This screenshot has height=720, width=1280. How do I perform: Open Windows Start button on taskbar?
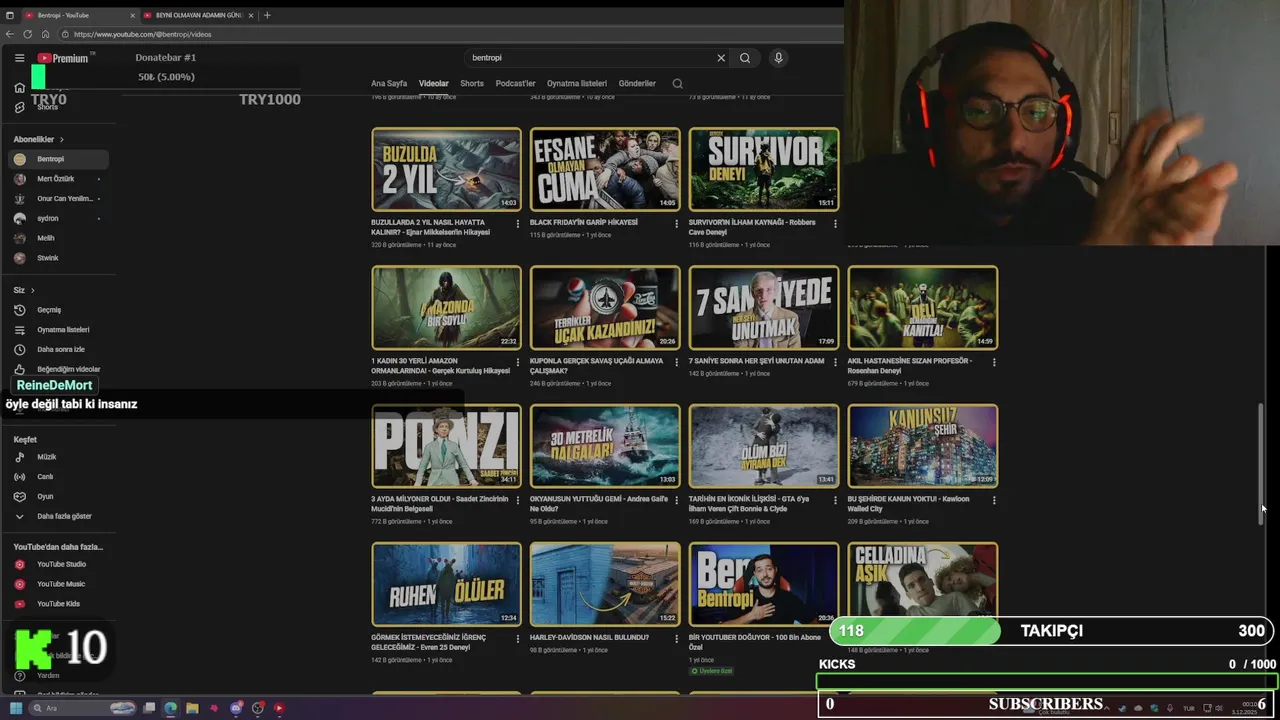[x=16, y=708]
